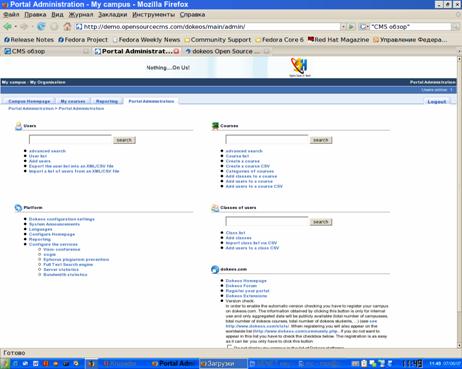The image size is (462, 369).
Task: Click the Stop loading icon
Action: click(54, 27)
